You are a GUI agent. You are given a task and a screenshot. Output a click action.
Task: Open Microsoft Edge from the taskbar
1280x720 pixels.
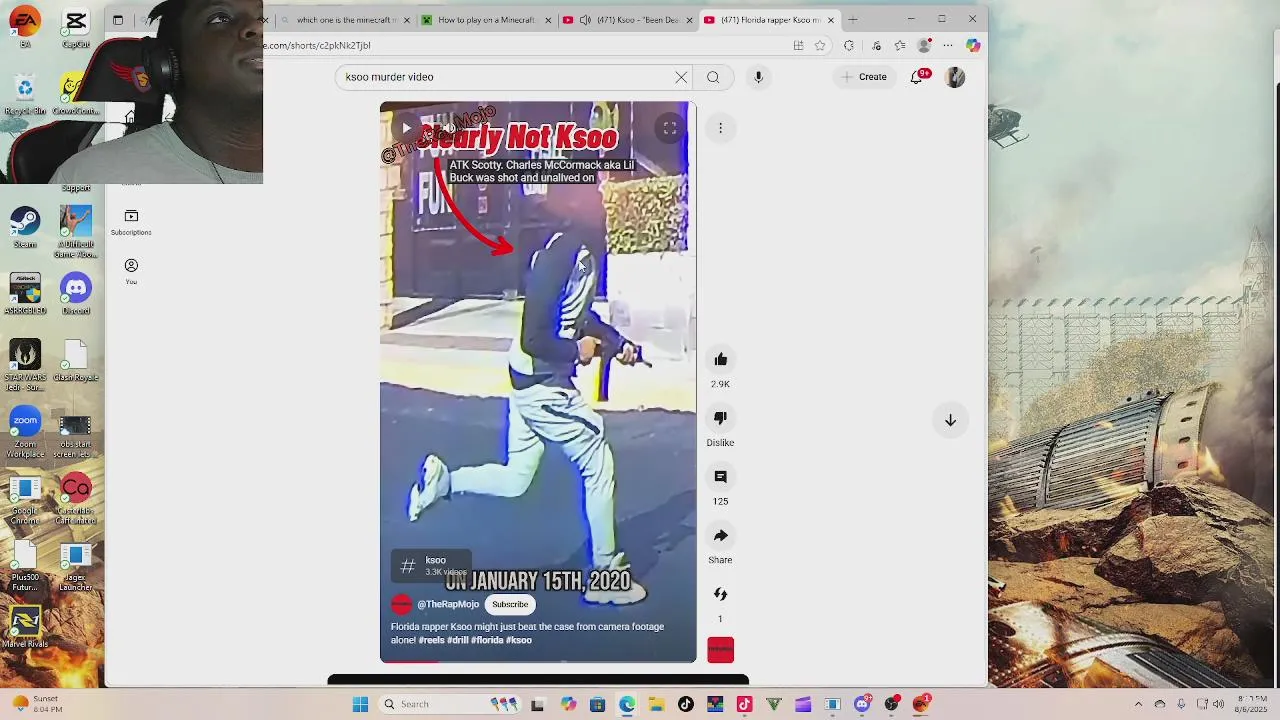627,704
